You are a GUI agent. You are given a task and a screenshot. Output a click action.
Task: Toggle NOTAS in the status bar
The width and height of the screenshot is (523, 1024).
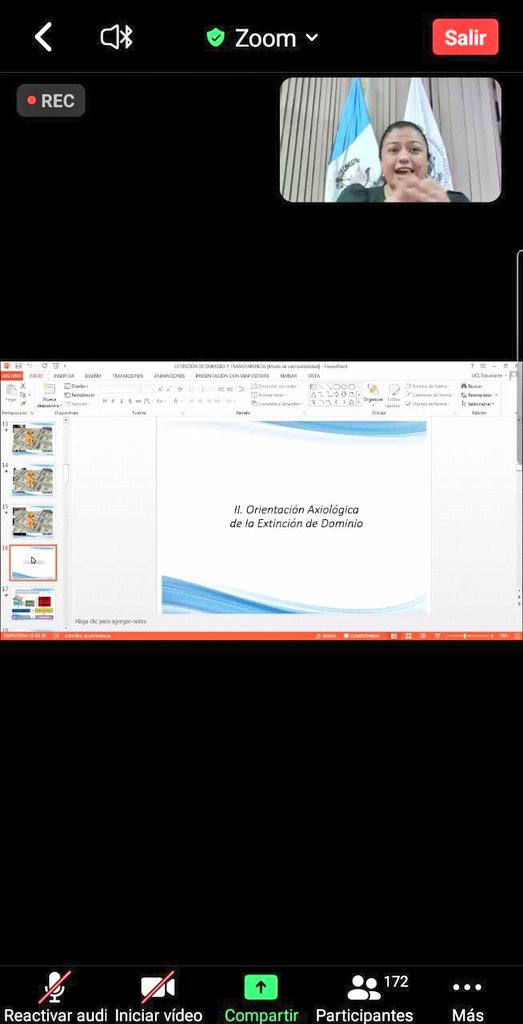[325, 635]
